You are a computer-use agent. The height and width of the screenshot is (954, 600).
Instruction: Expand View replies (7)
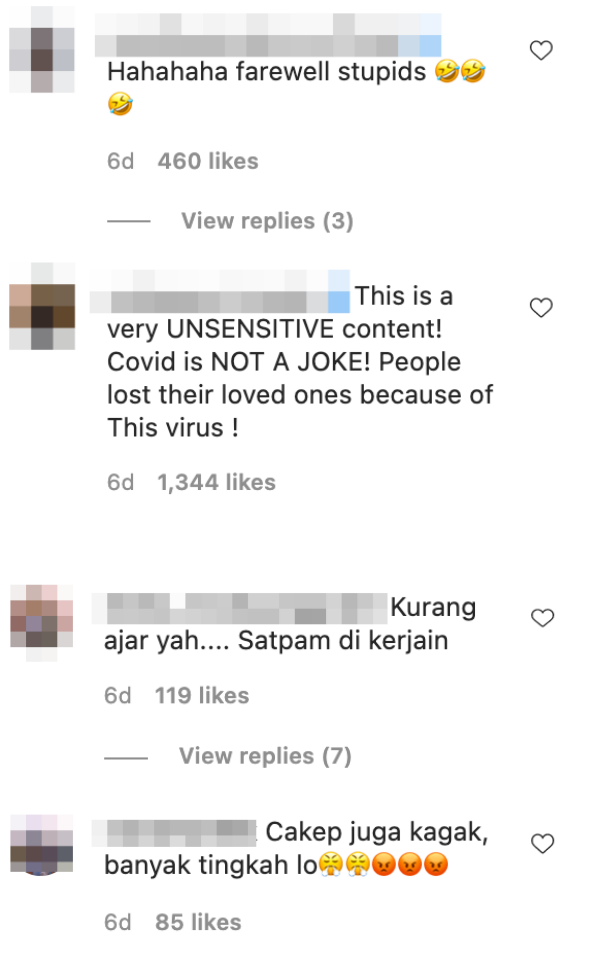265,756
